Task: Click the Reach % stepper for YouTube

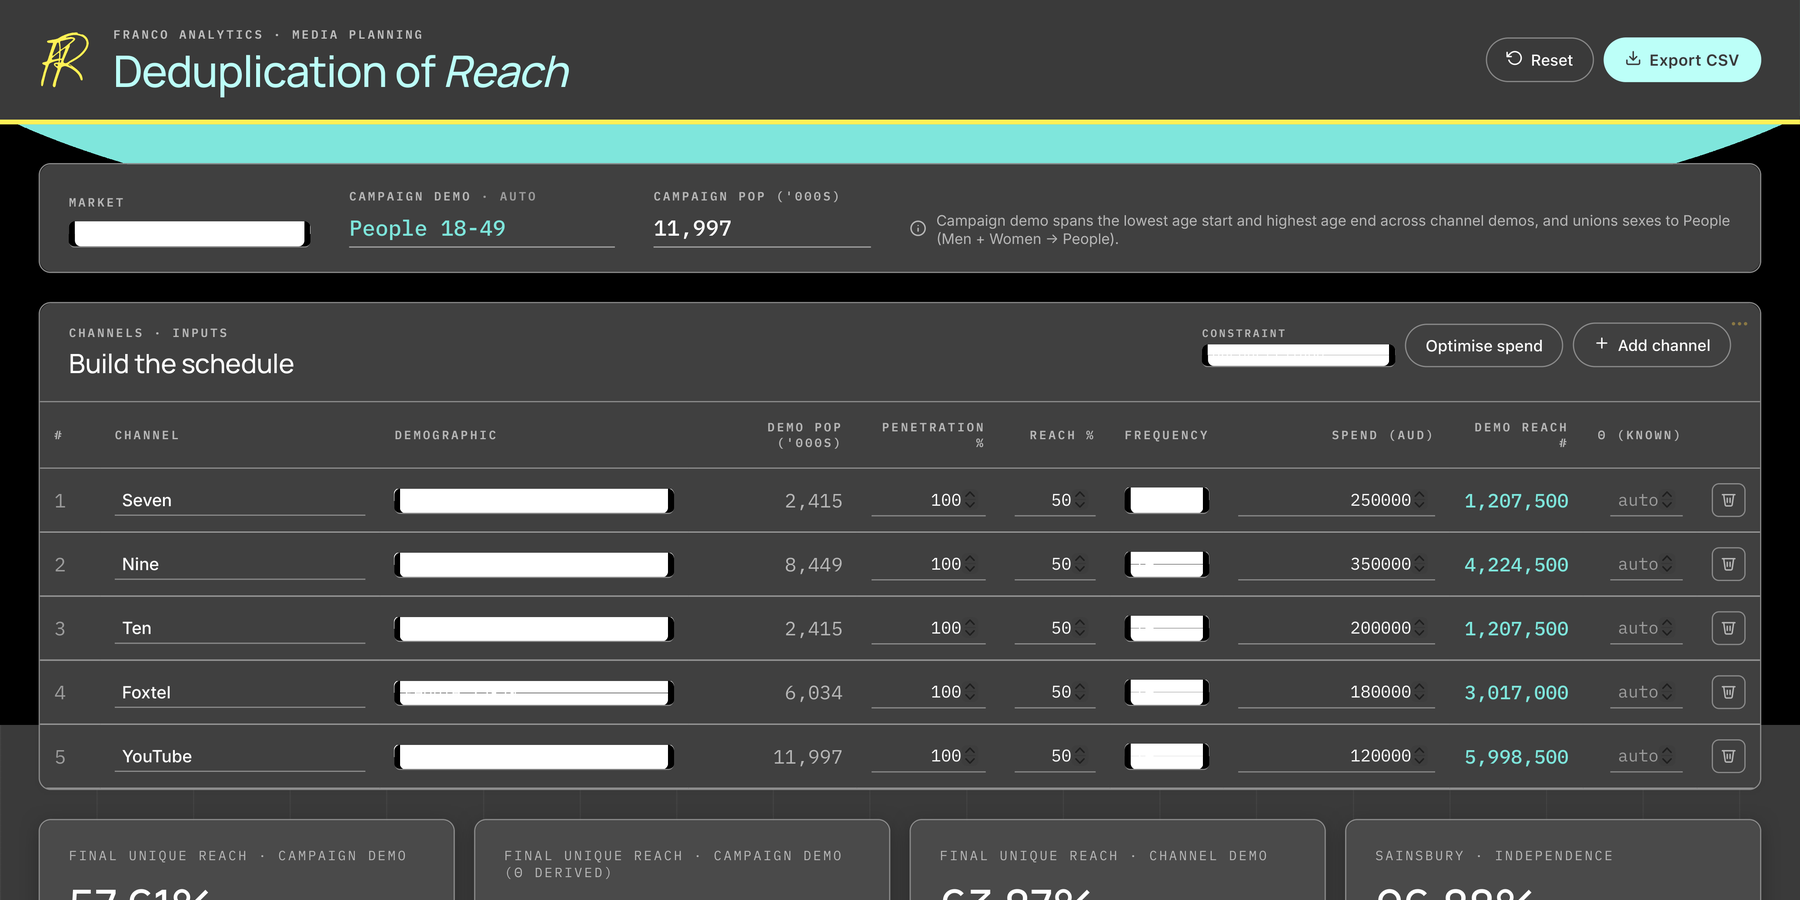Action: (1080, 756)
